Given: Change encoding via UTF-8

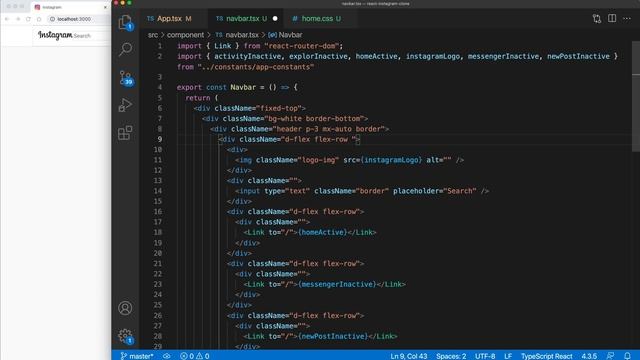Looking at the screenshot, I should pyautogui.click(x=485, y=356).
